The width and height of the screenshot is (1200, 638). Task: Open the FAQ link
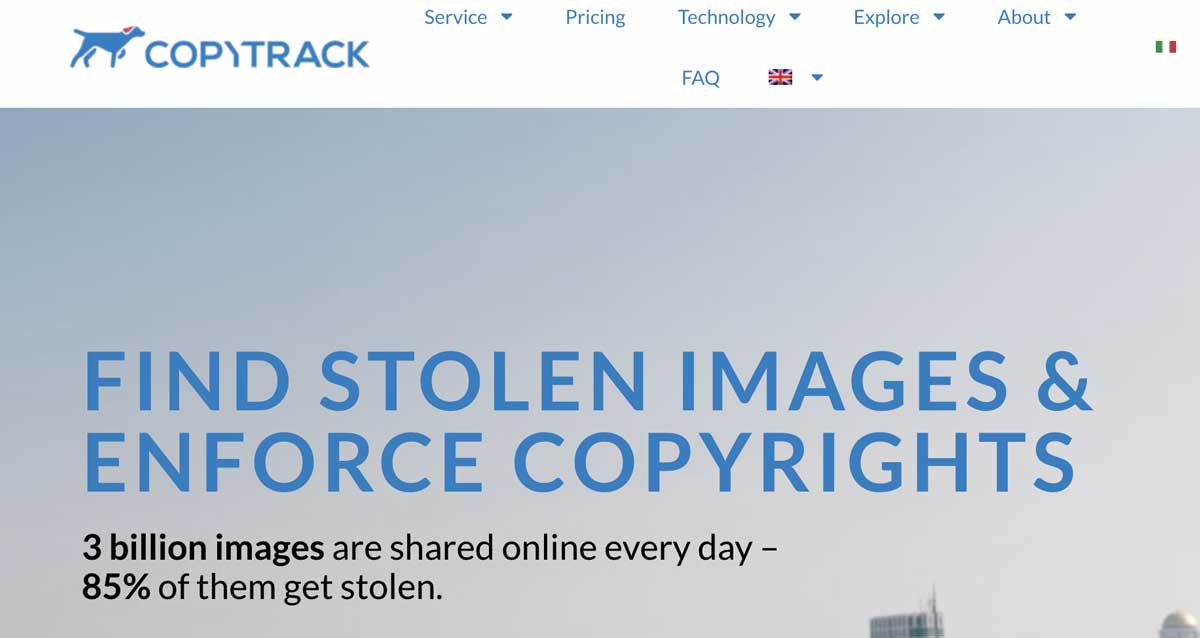[700, 77]
